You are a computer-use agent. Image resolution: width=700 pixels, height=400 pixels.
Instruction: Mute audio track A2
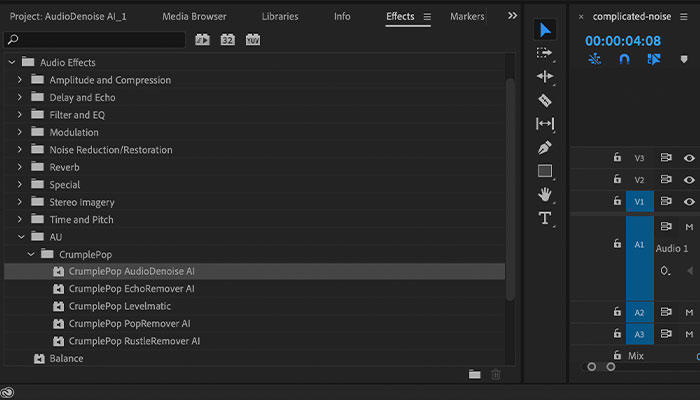[689, 312]
